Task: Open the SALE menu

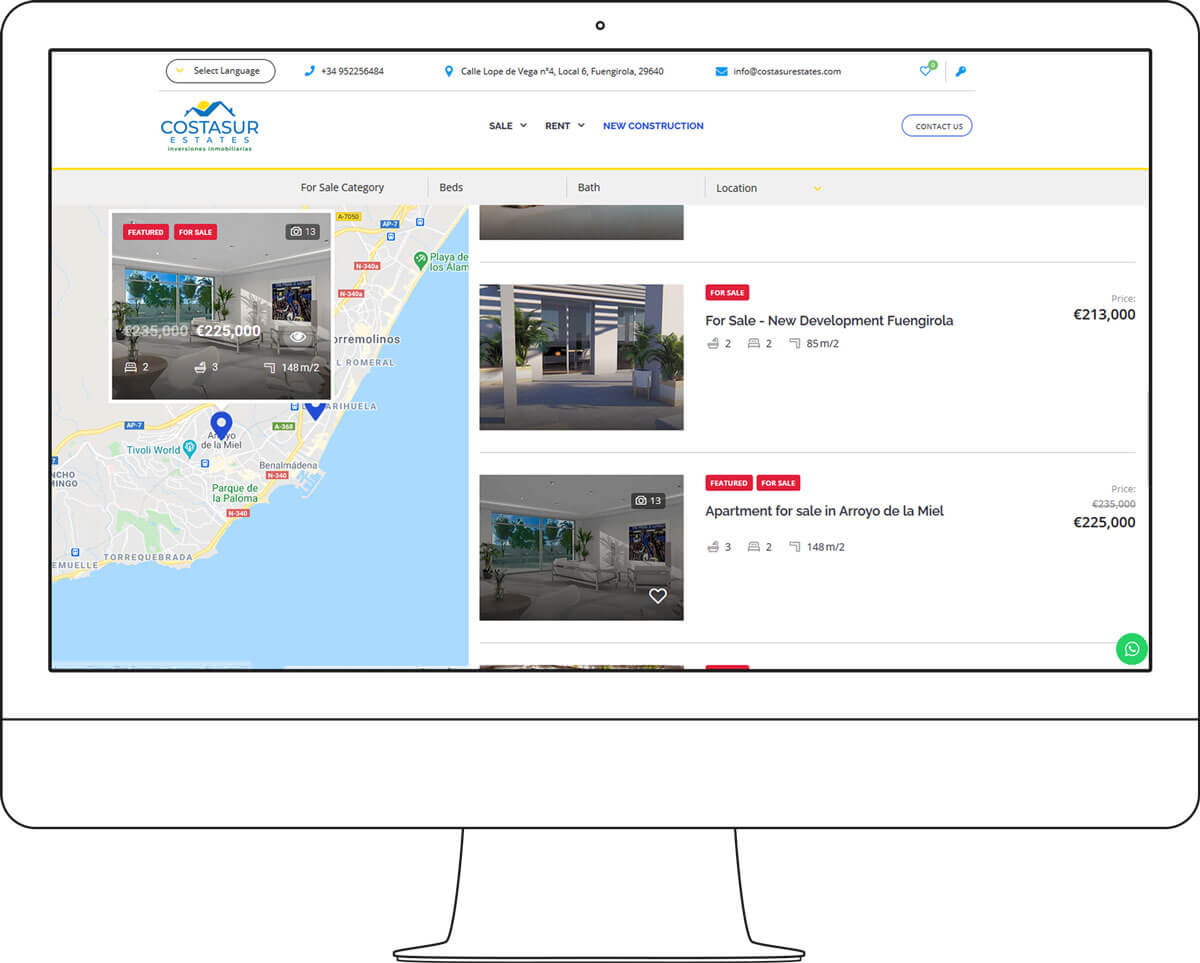Action: pyautogui.click(x=507, y=126)
